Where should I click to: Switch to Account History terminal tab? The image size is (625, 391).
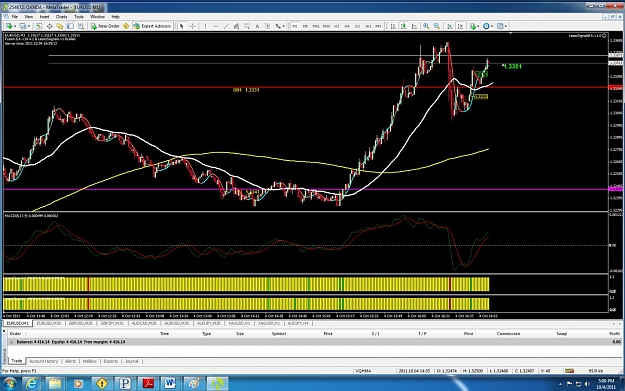(x=43, y=361)
